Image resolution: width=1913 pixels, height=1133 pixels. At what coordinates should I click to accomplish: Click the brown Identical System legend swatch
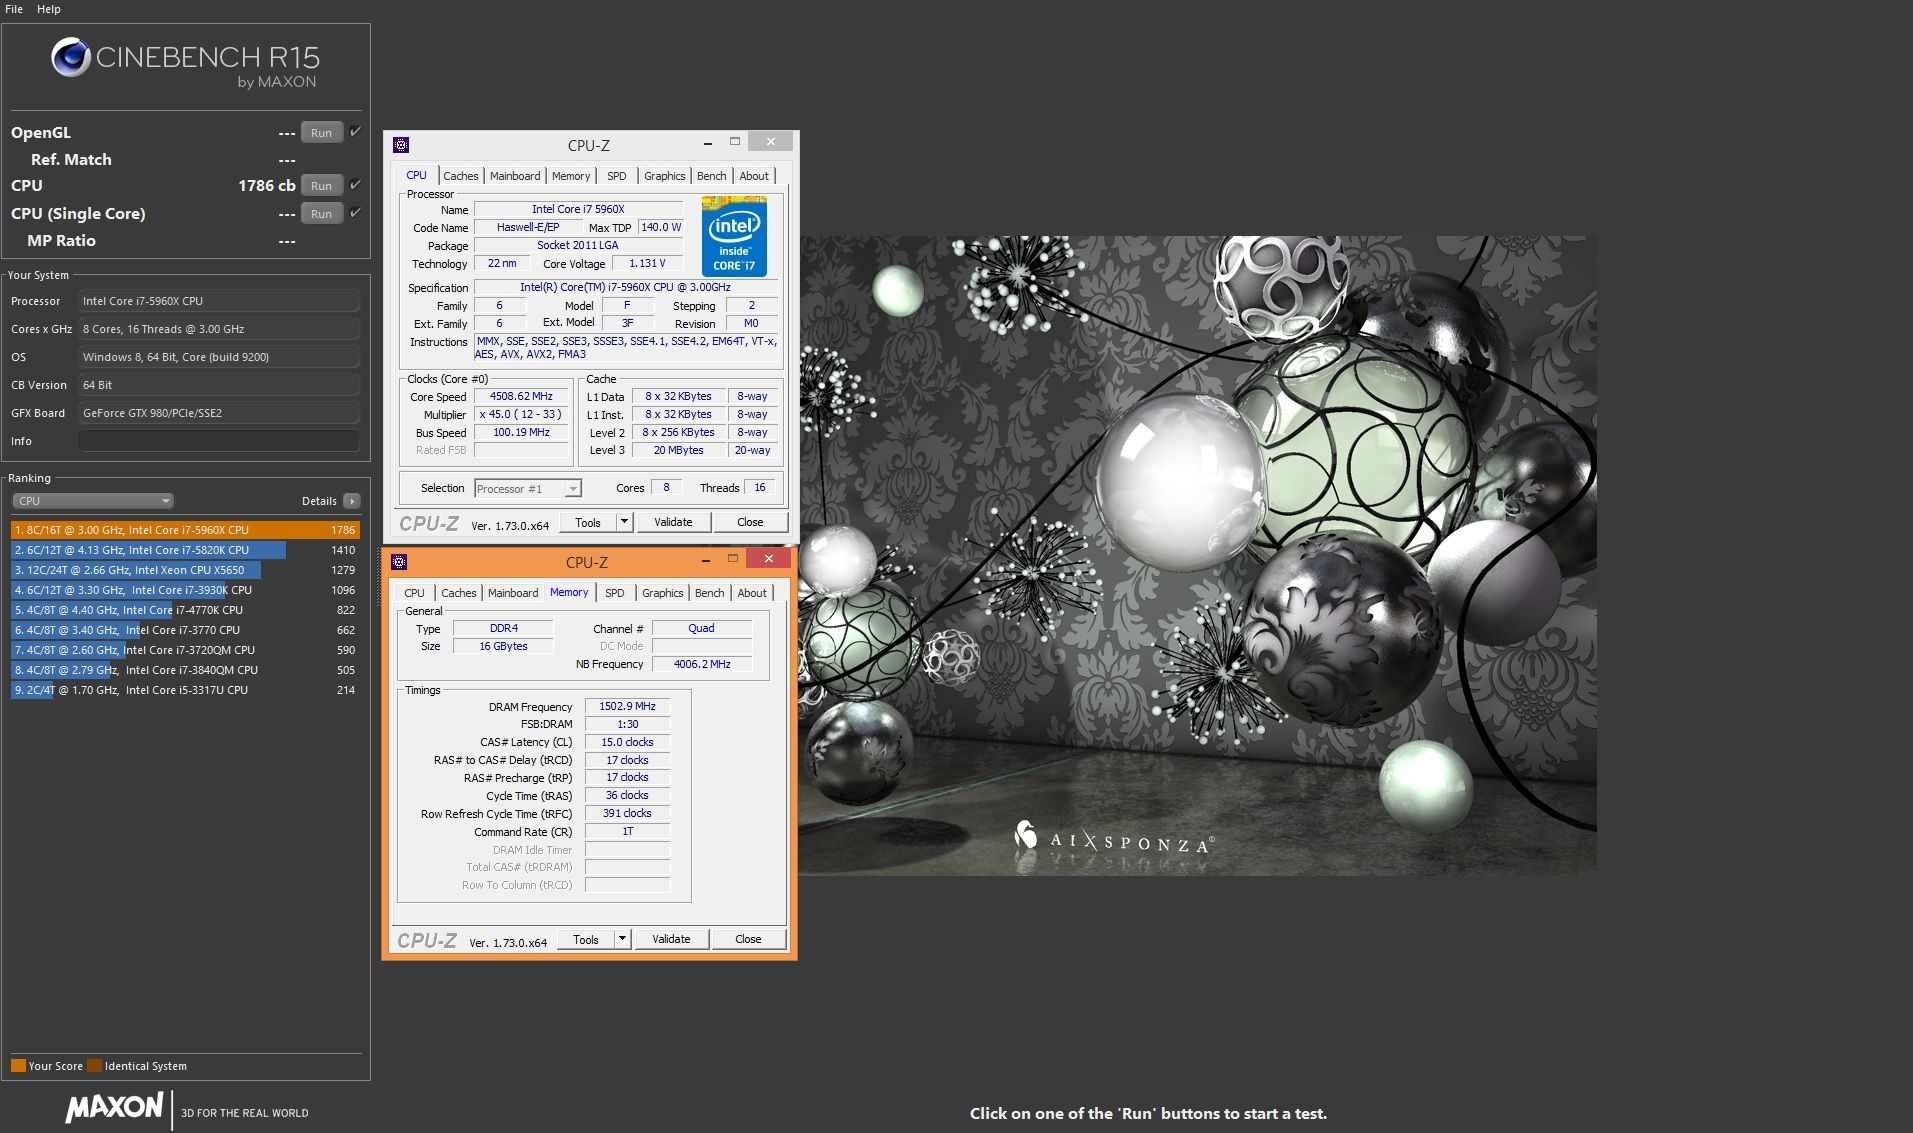(x=94, y=1065)
